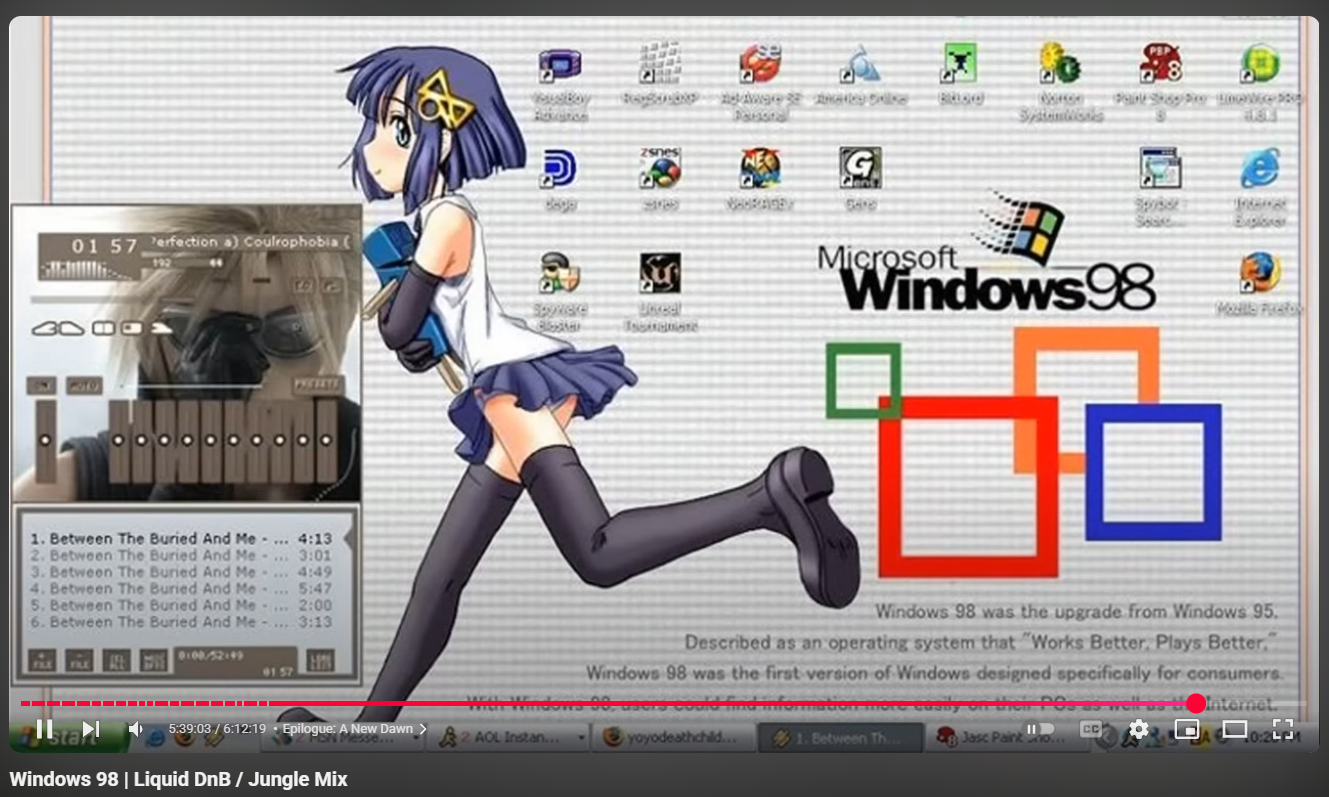The width and height of the screenshot is (1329, 797).
Task: Click the playlist SEL ALL button
Action: point(117,660)
